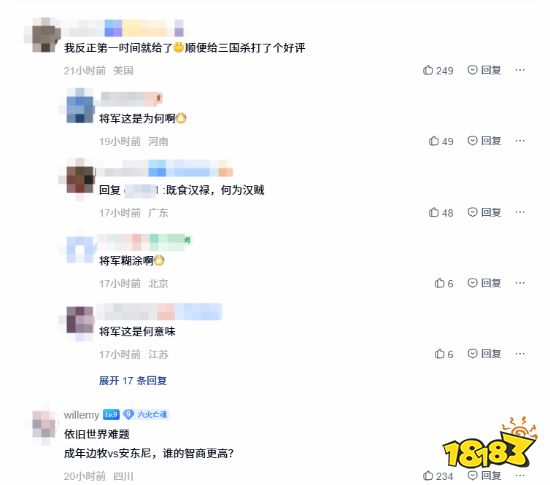
Task: Open more options for the 48-like reply
Action: point(520,212)
